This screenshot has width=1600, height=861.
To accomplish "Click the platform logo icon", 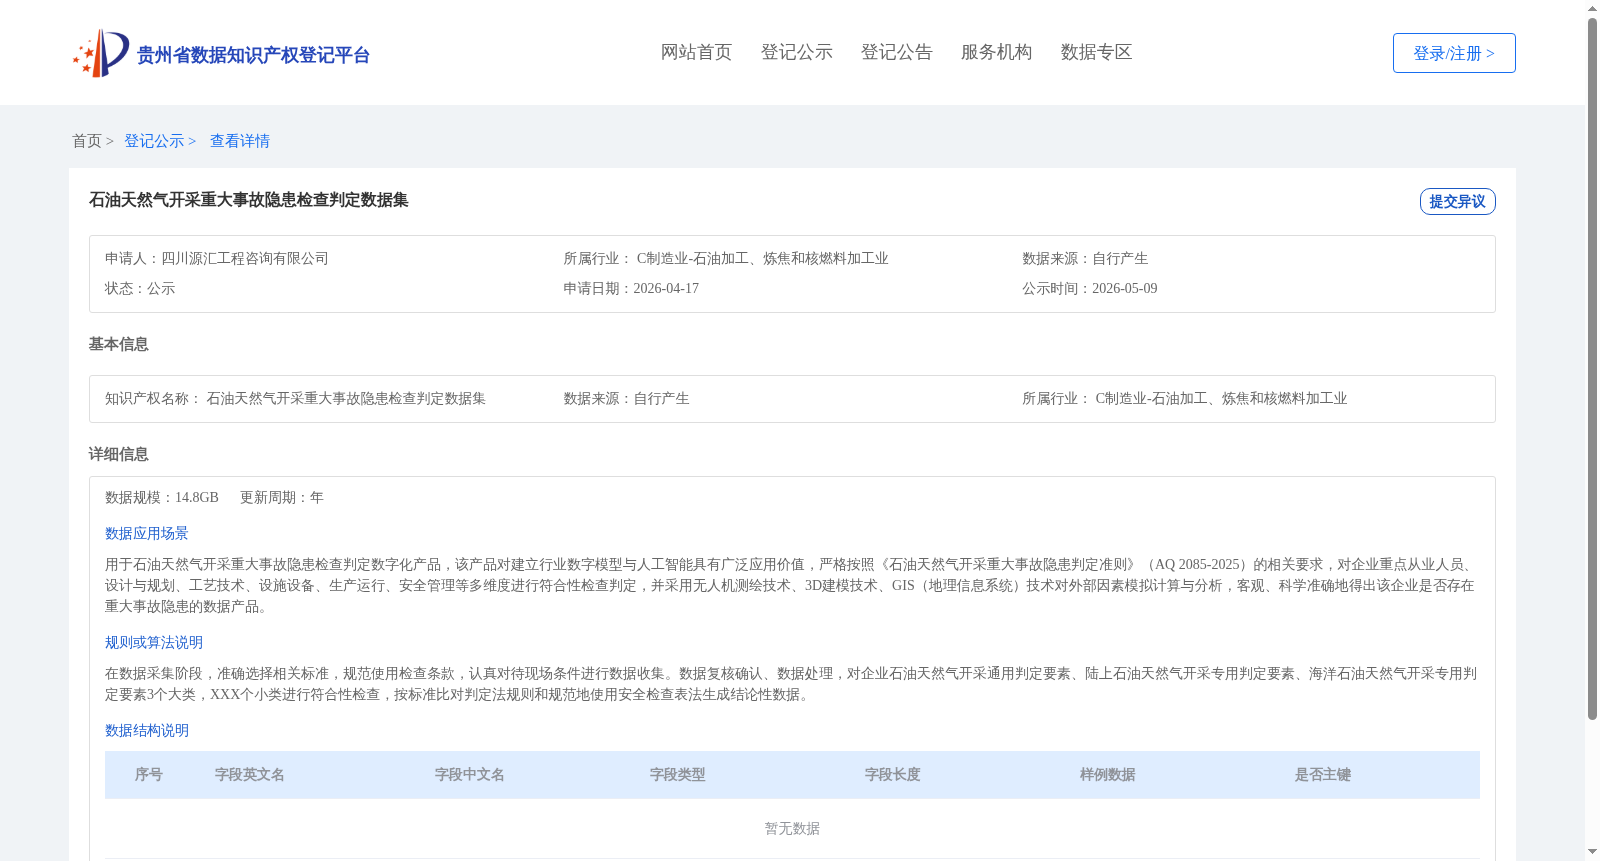I will (101, 53).
